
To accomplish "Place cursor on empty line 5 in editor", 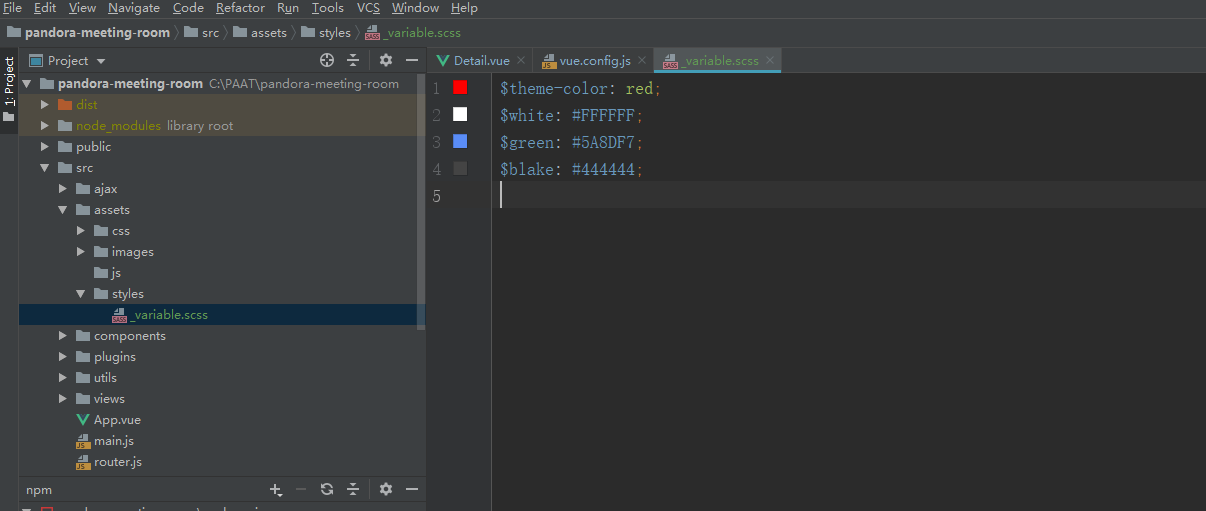I will (x=850, y=196).
